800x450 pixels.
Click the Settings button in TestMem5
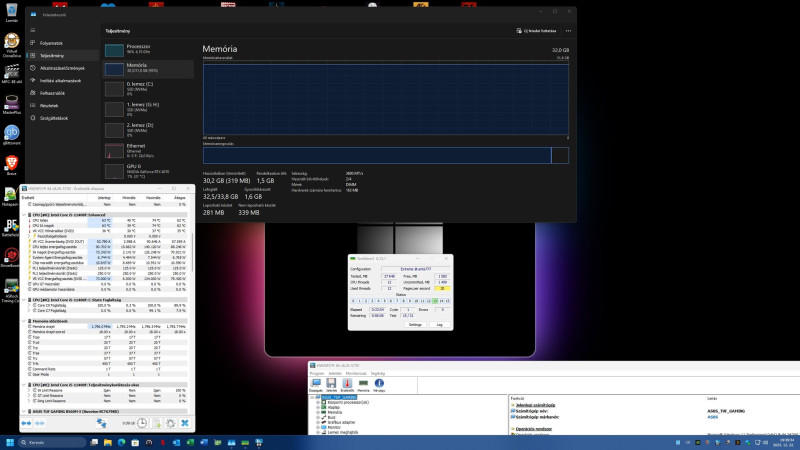(x=415, y=325)
